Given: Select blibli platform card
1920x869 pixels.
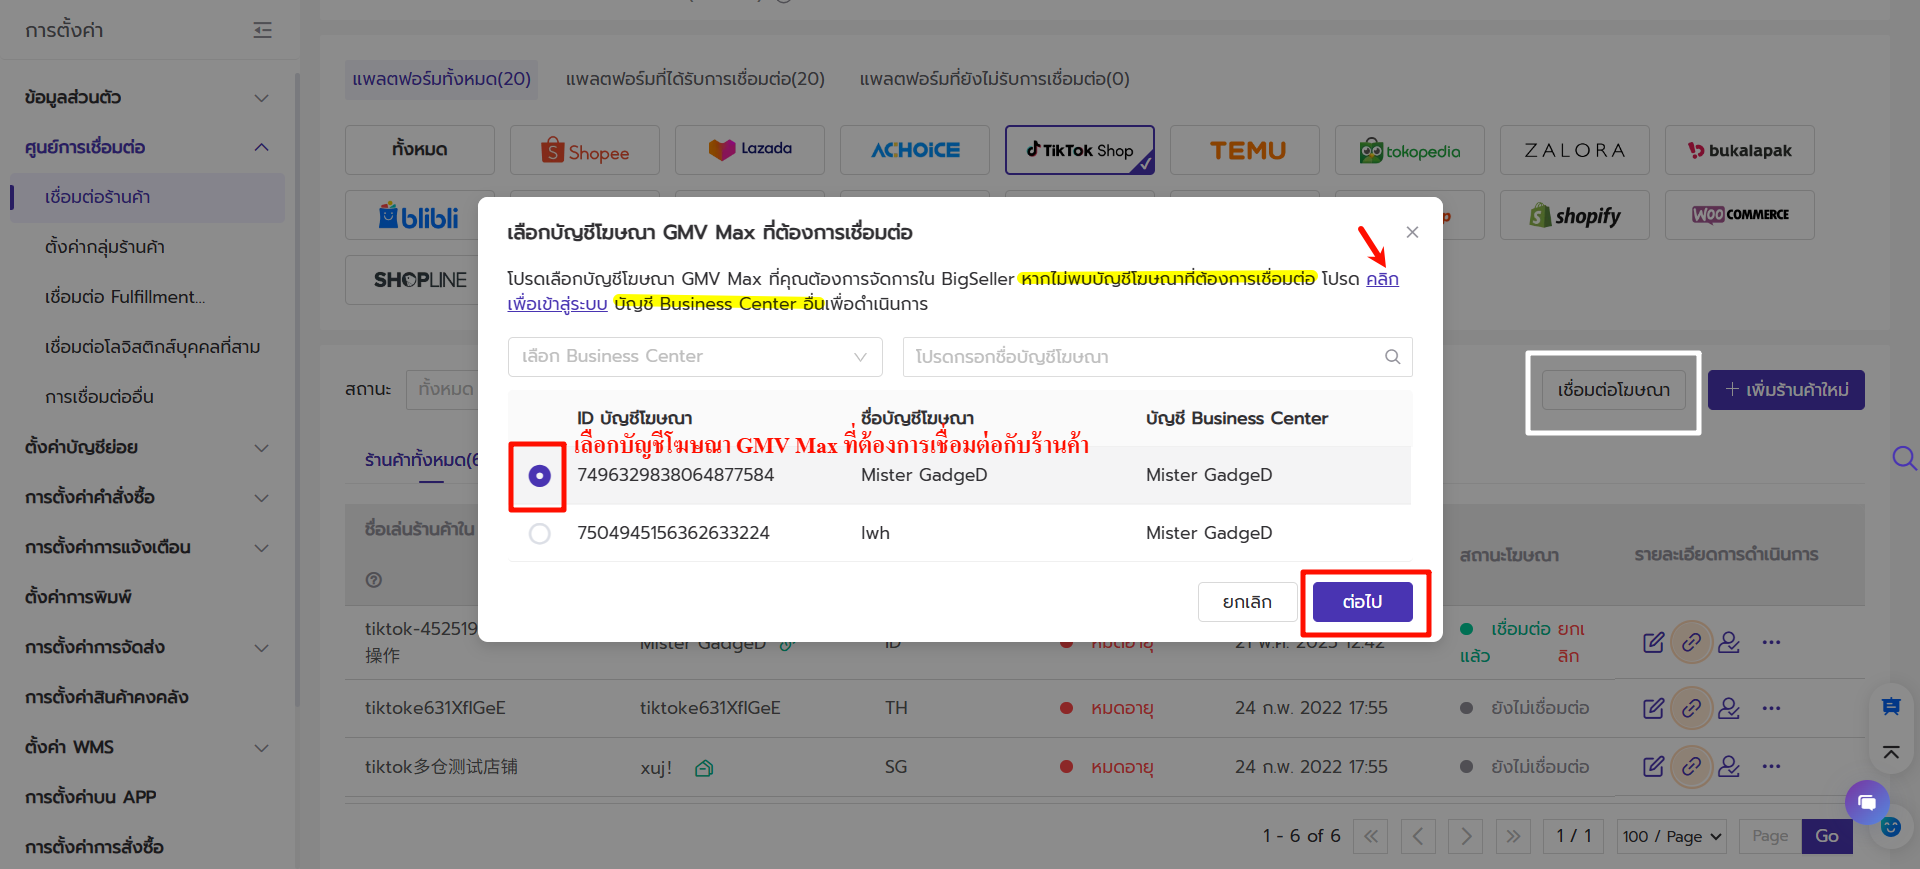Looking at the screenshot, I should click(419, 215).
